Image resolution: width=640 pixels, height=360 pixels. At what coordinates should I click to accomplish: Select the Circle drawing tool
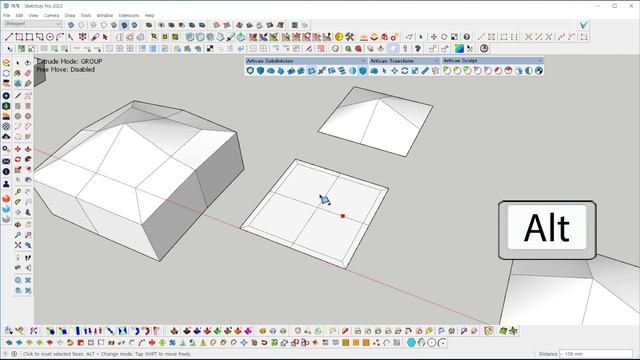[x=50, y=37]
